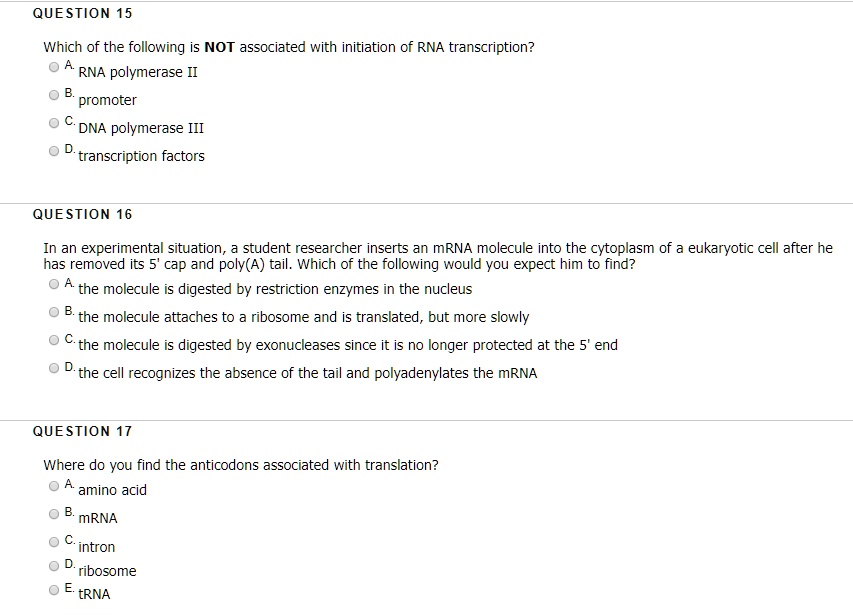Select transcription factors for Question 15
Viewport: 853px width, 615px height.
click(x=53, y=150)
